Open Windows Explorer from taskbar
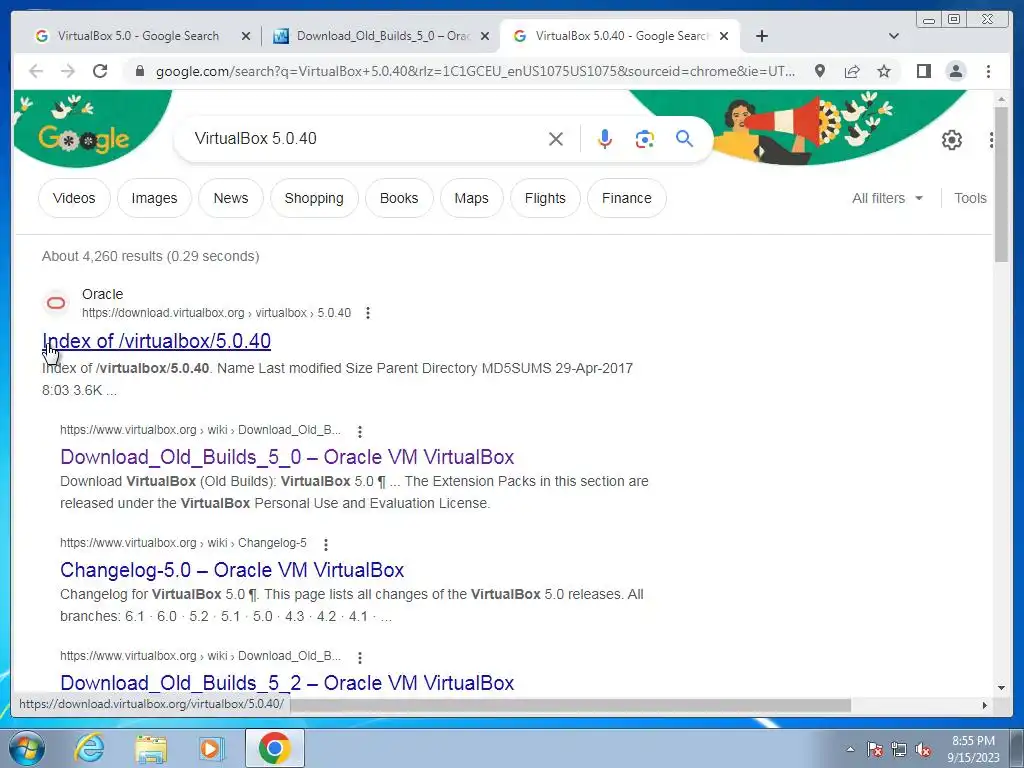Screen dimensions: 1024x768 (x=151, y=748)
